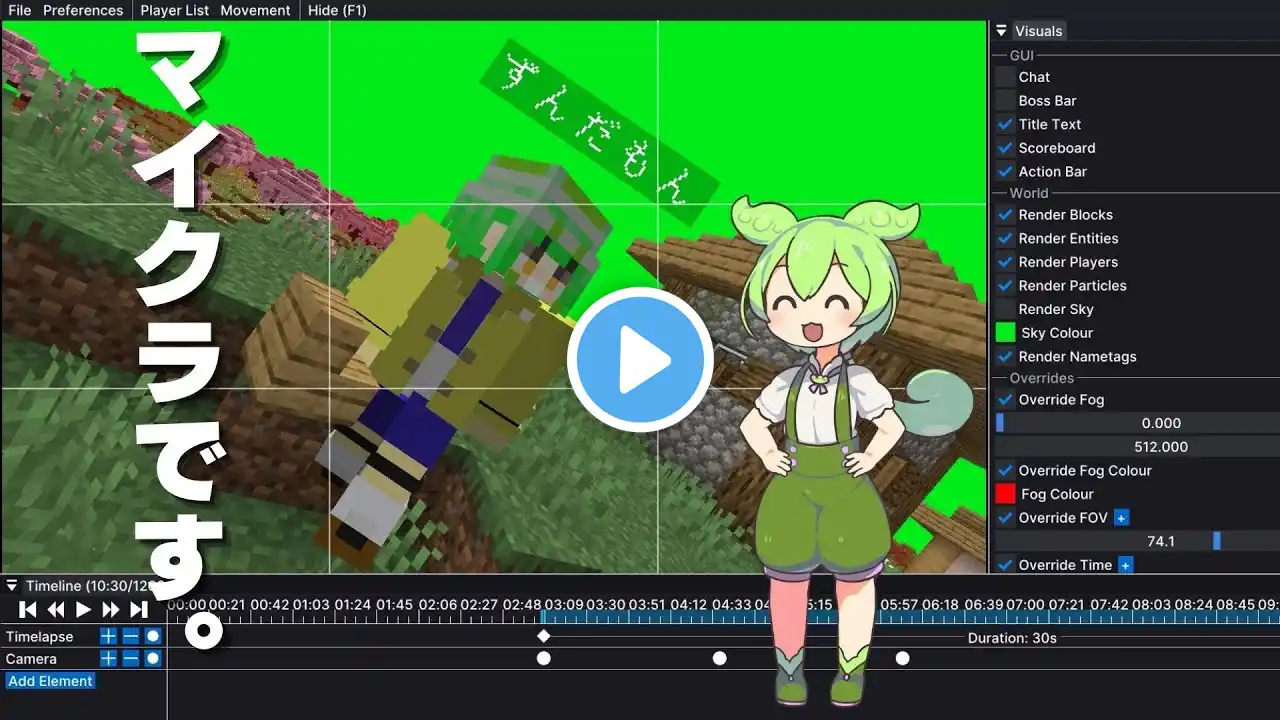Uncheck Render Players
This screenshot has width=1280, height=720.
(1006, 262)
